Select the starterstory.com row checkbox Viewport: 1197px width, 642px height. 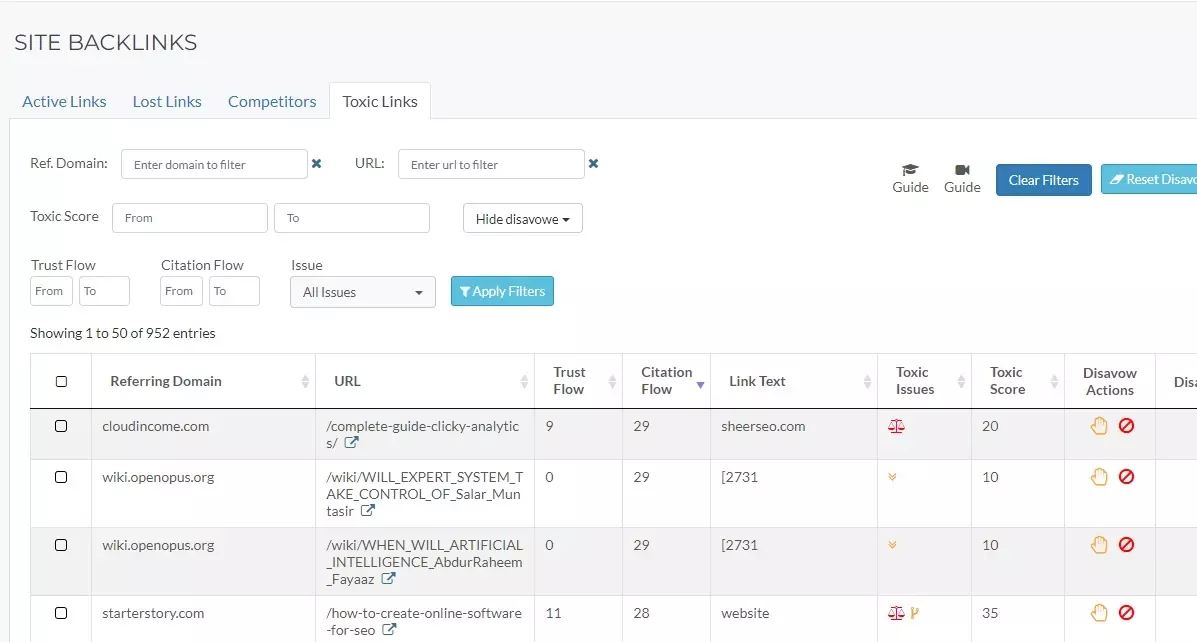coord(61,613)
